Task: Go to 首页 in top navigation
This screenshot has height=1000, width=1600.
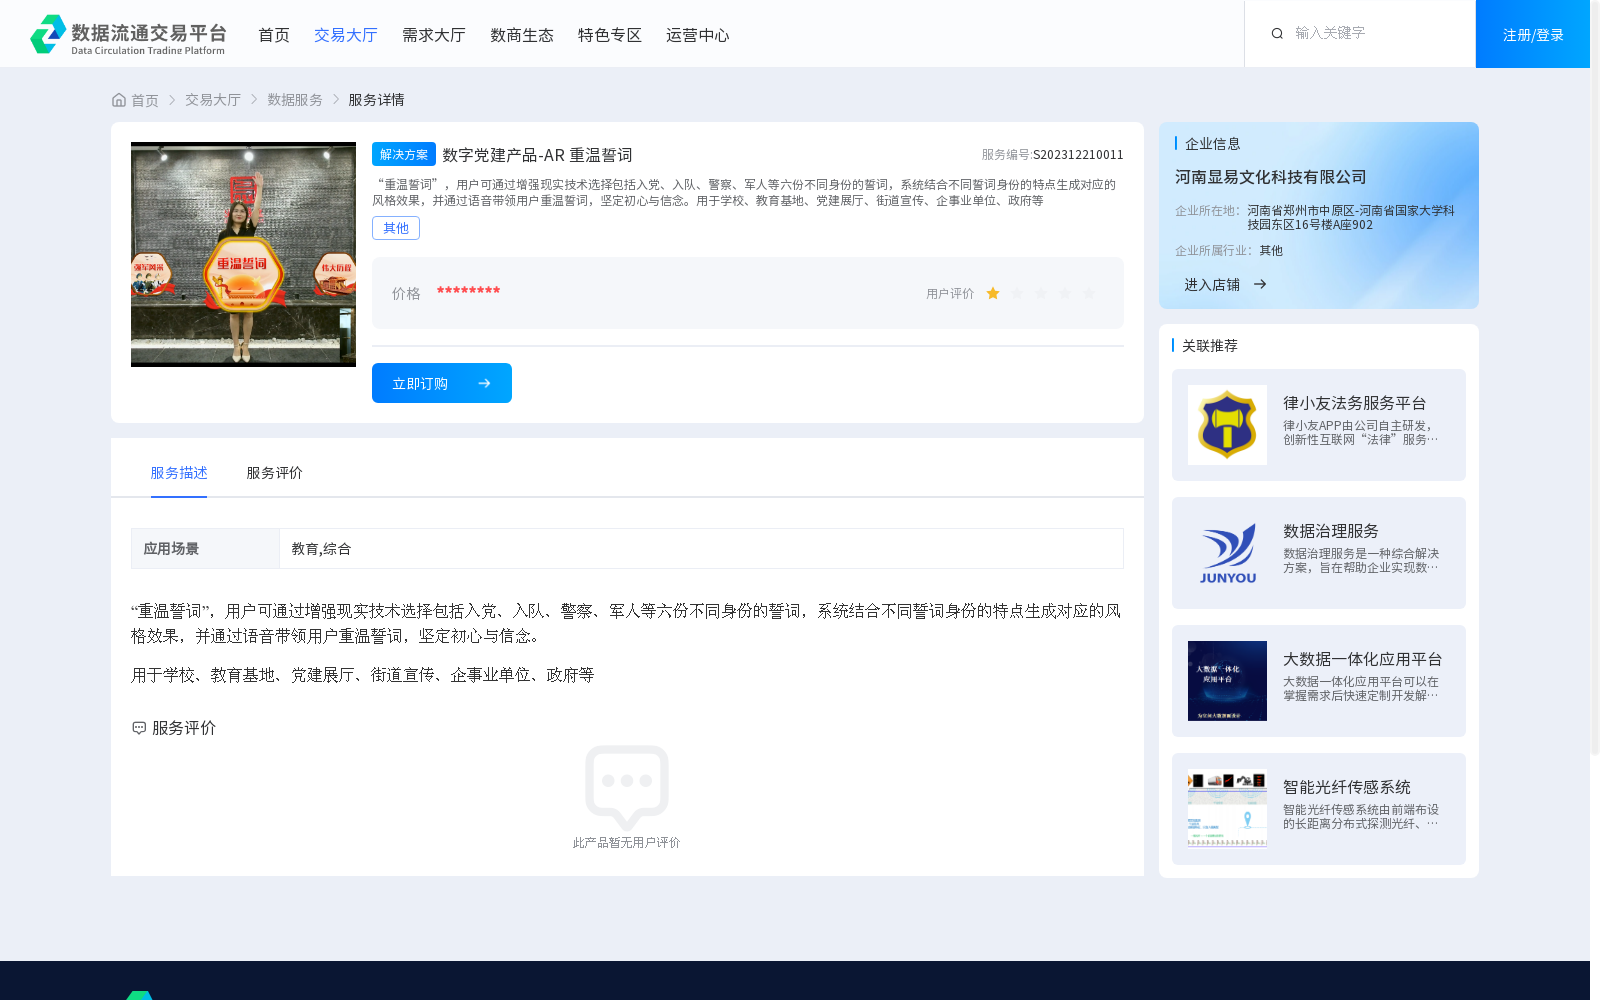Action: coord(274,35)
